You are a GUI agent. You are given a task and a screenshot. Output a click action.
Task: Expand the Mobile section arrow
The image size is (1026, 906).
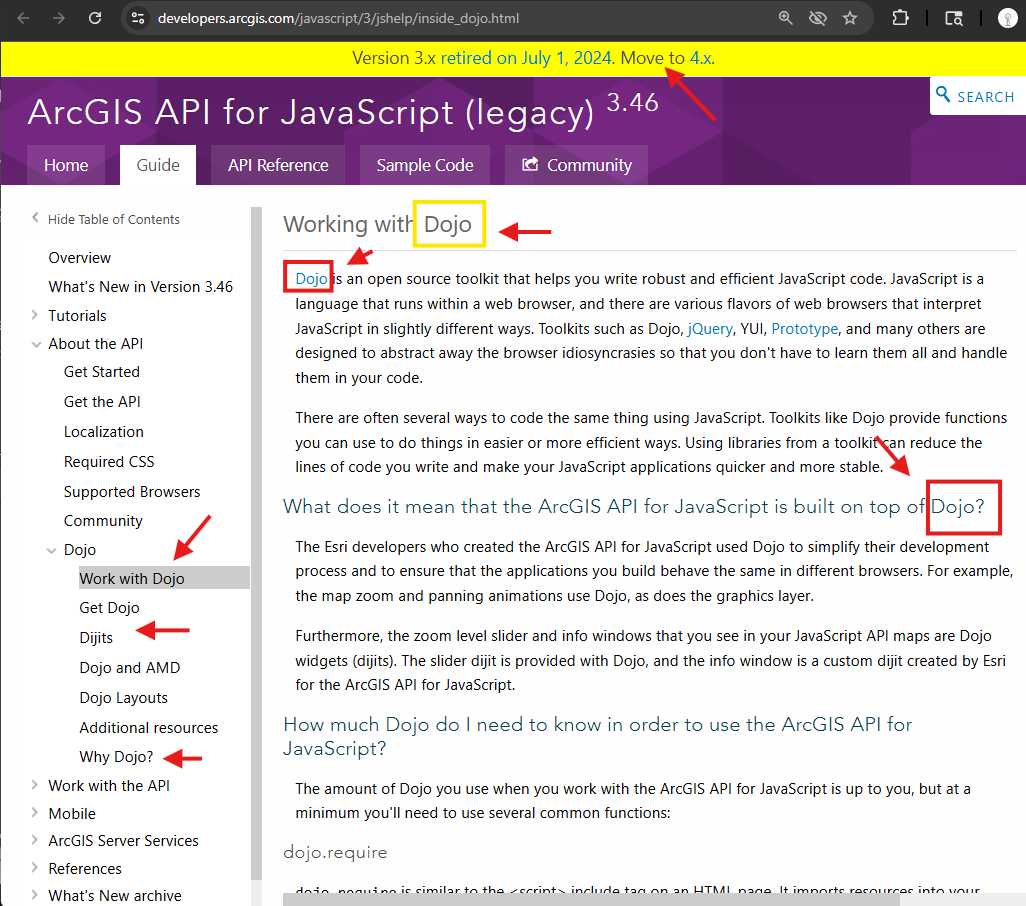[x=35, y=812]
